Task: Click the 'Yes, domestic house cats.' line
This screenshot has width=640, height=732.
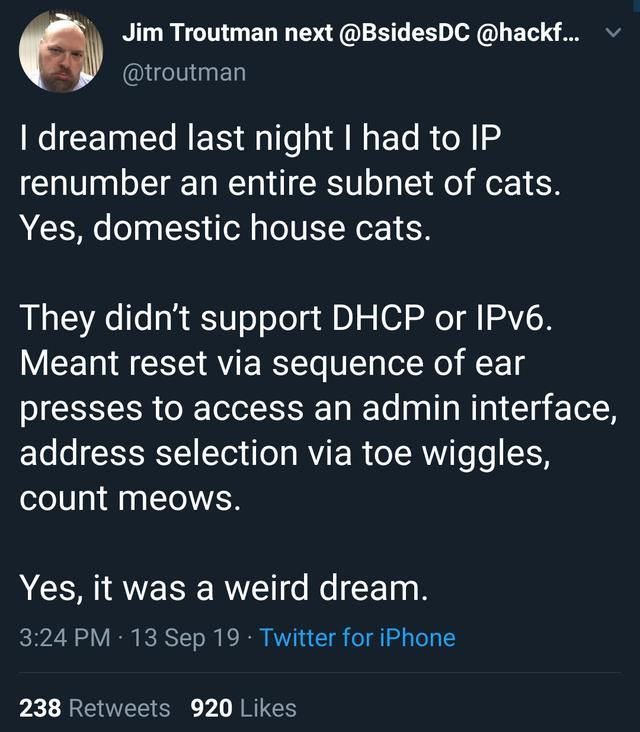Action: pyautogui.click(x=225, y=229)
